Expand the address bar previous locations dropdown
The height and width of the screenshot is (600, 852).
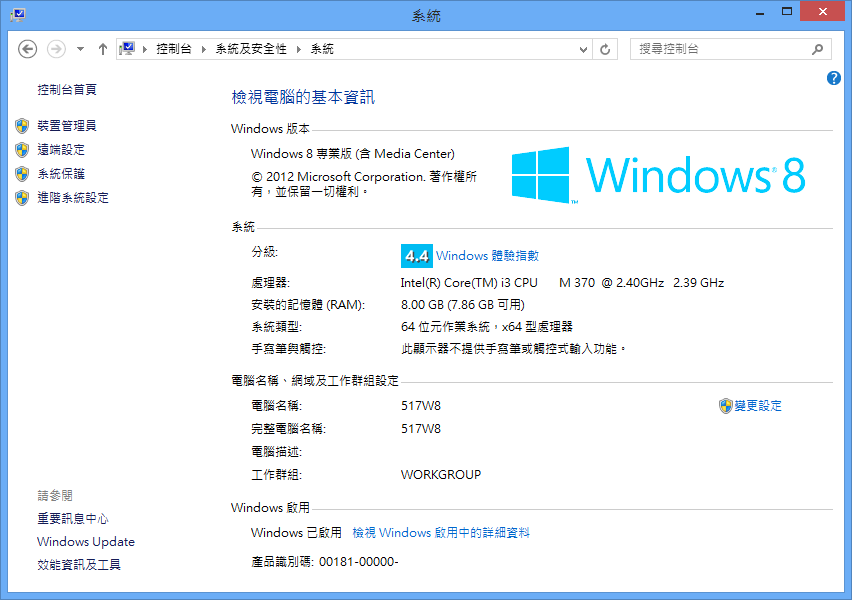click(584, 49)
